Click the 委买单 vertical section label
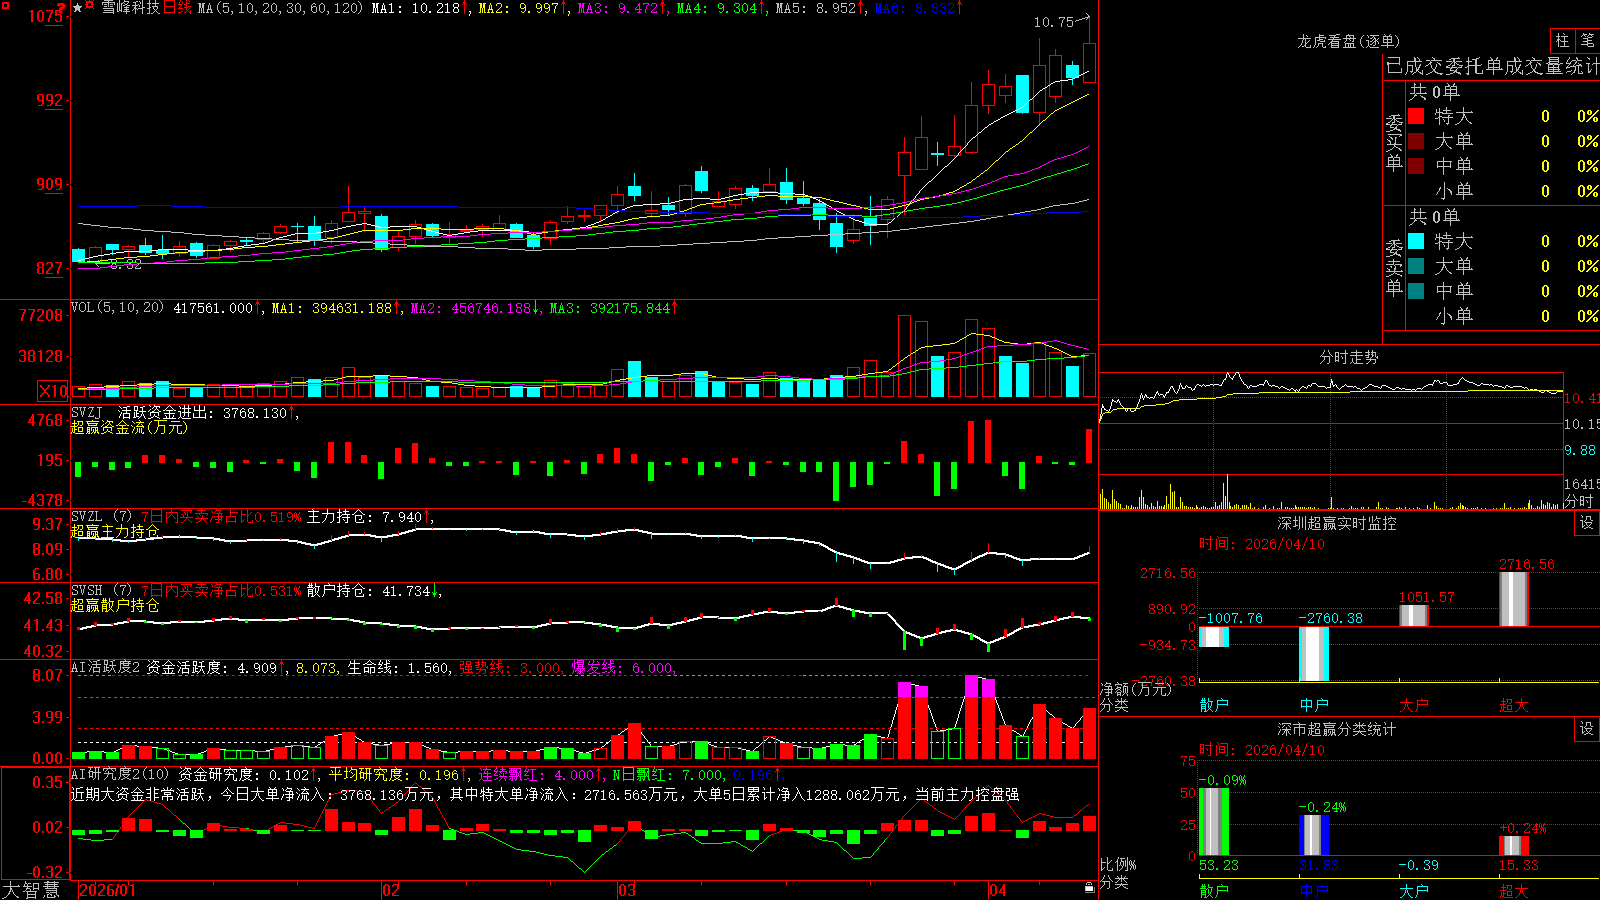This screenshot has height=900, width=1600. [1394, 142]
